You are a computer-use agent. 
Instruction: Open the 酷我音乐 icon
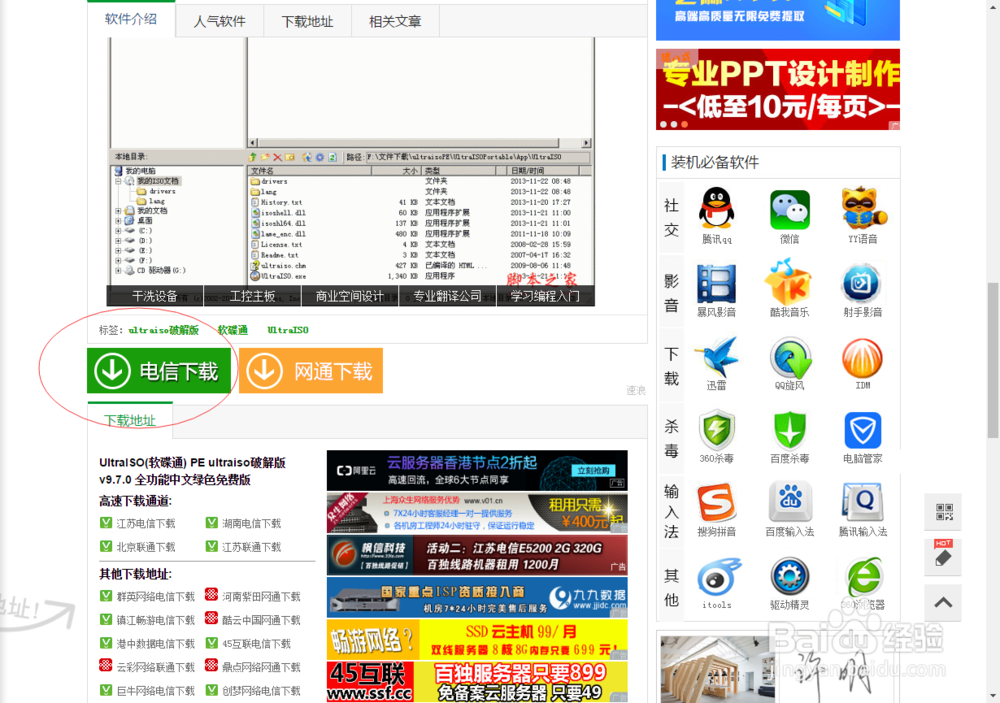point(790,281)
